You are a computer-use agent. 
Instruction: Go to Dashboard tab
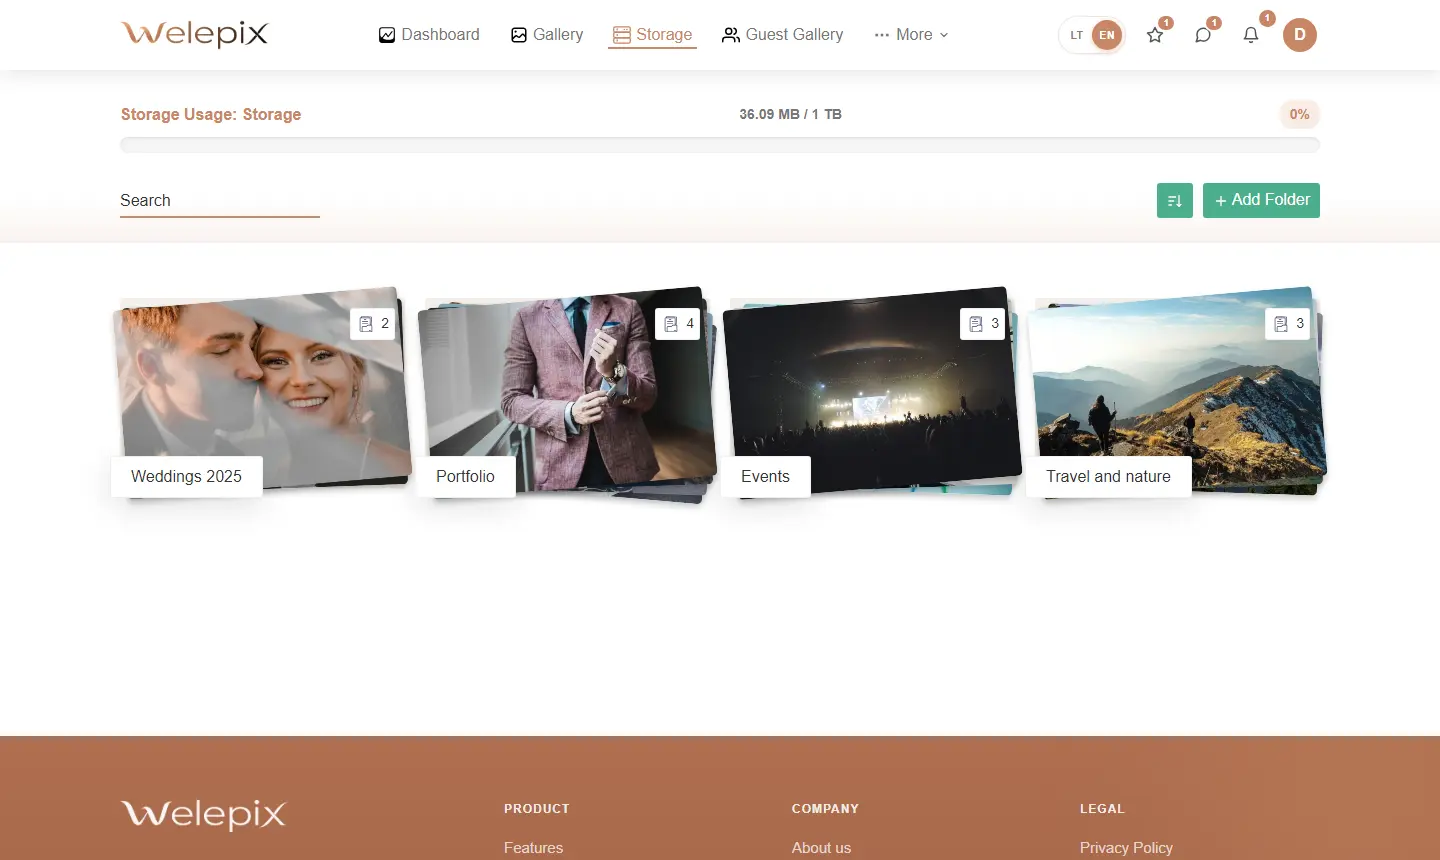429,35
